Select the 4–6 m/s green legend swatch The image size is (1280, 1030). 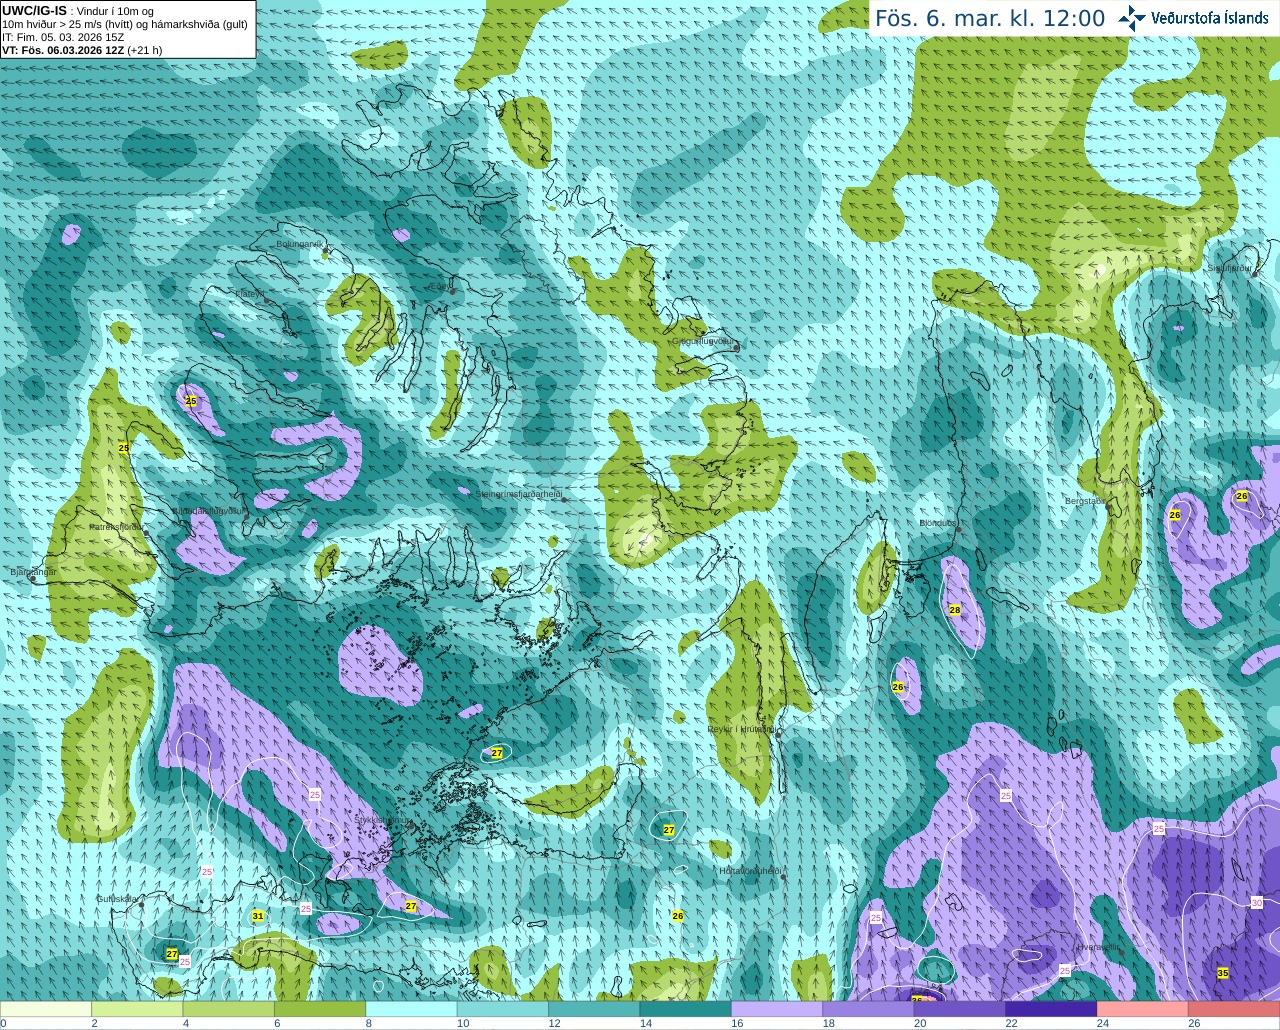click(229, 1009)
